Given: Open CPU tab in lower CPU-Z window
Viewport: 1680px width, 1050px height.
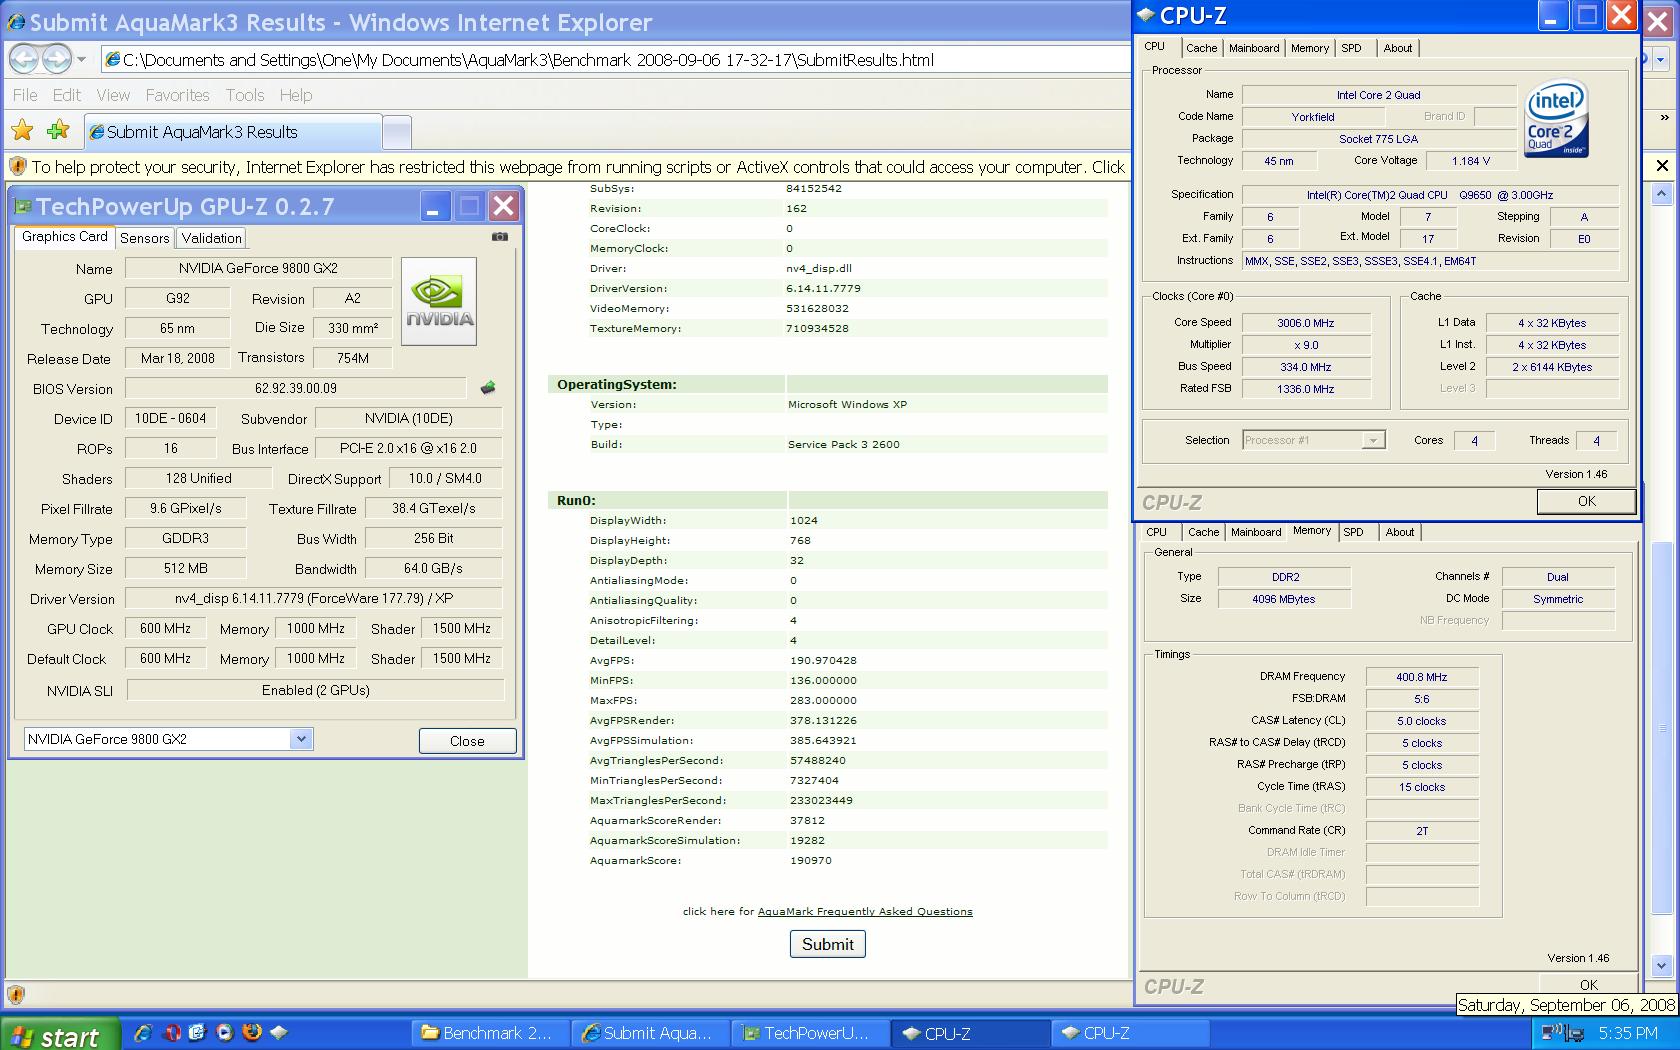Looking at the screenshot, I should [x=1157, y=532].
